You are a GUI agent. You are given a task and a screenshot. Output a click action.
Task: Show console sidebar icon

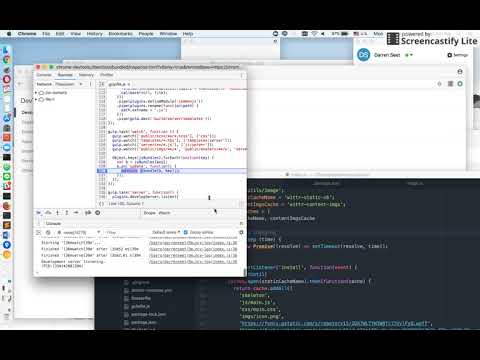pyautogui.click(x=38, y=232)
